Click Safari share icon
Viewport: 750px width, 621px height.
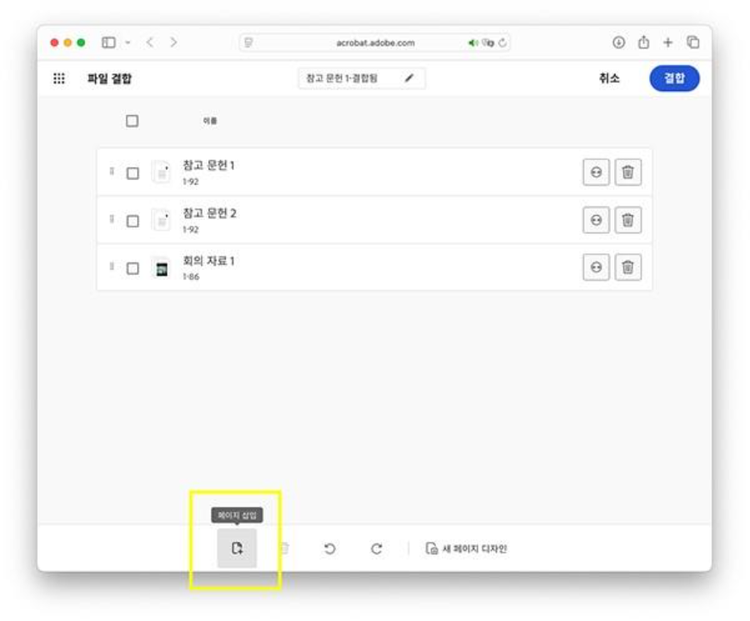tap(643, 43)
